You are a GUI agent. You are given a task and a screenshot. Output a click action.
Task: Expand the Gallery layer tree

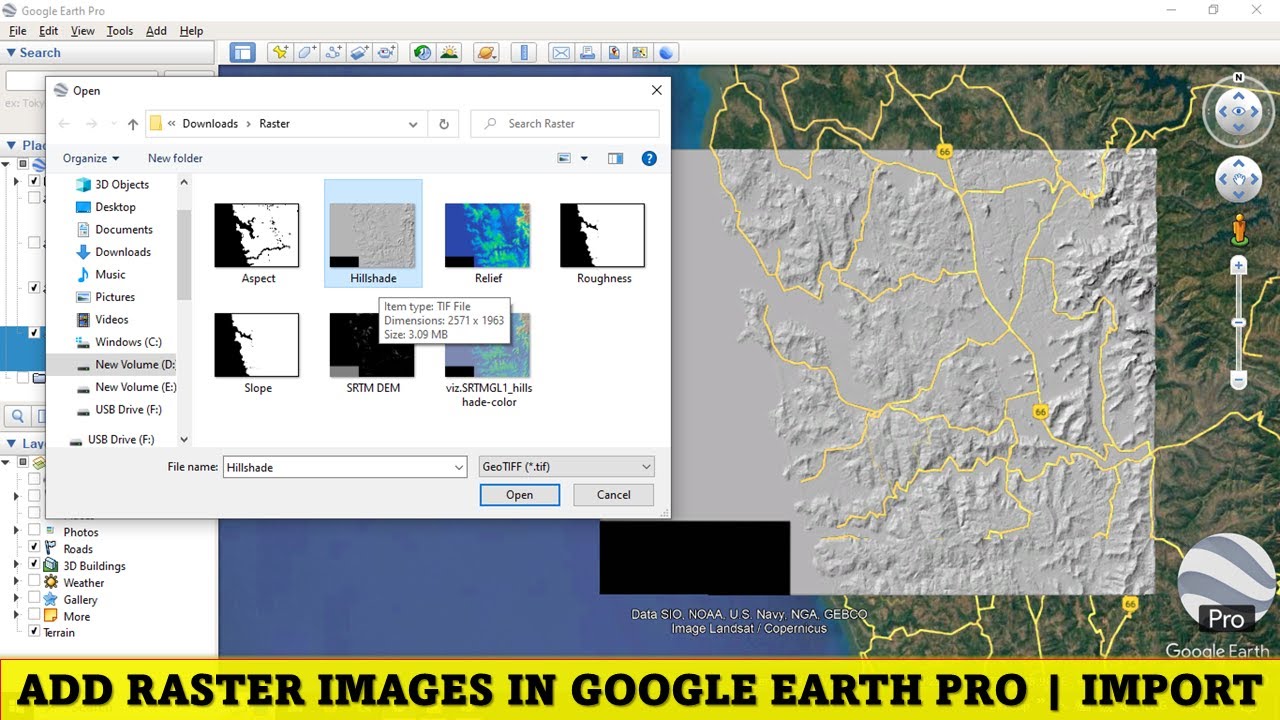coord(16,599)
